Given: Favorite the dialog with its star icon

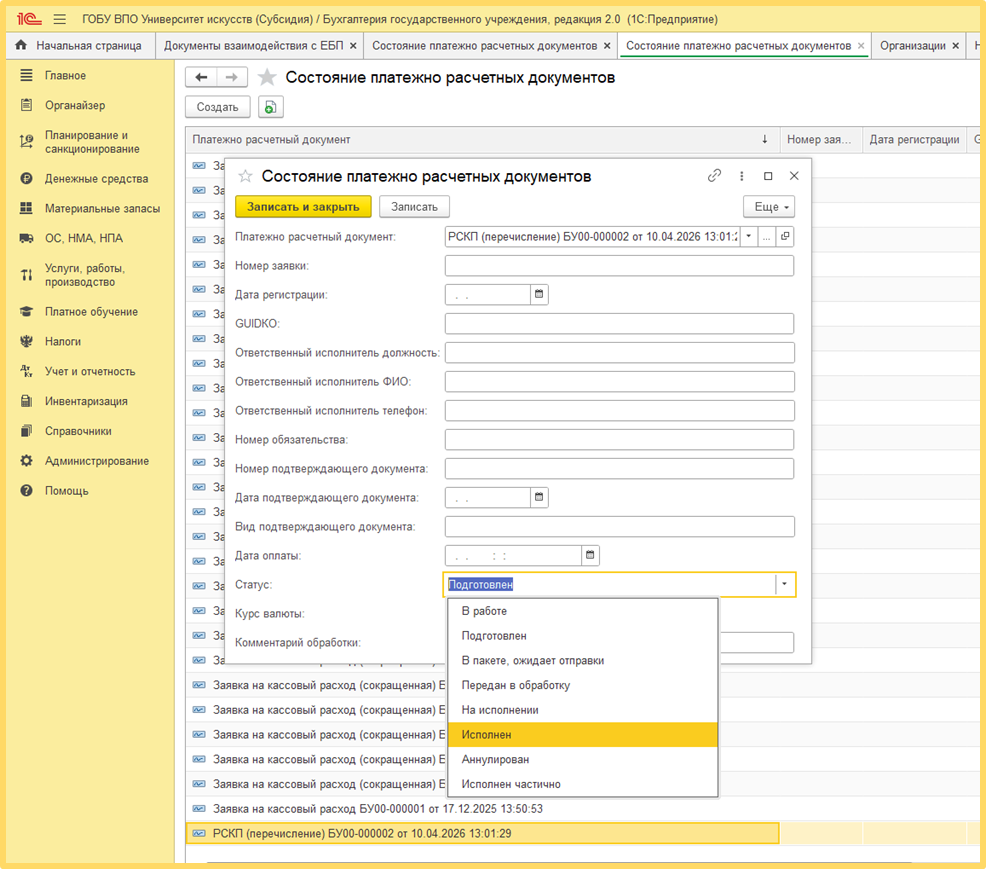Looking at the screenshot, I should [x=245, y=176].
